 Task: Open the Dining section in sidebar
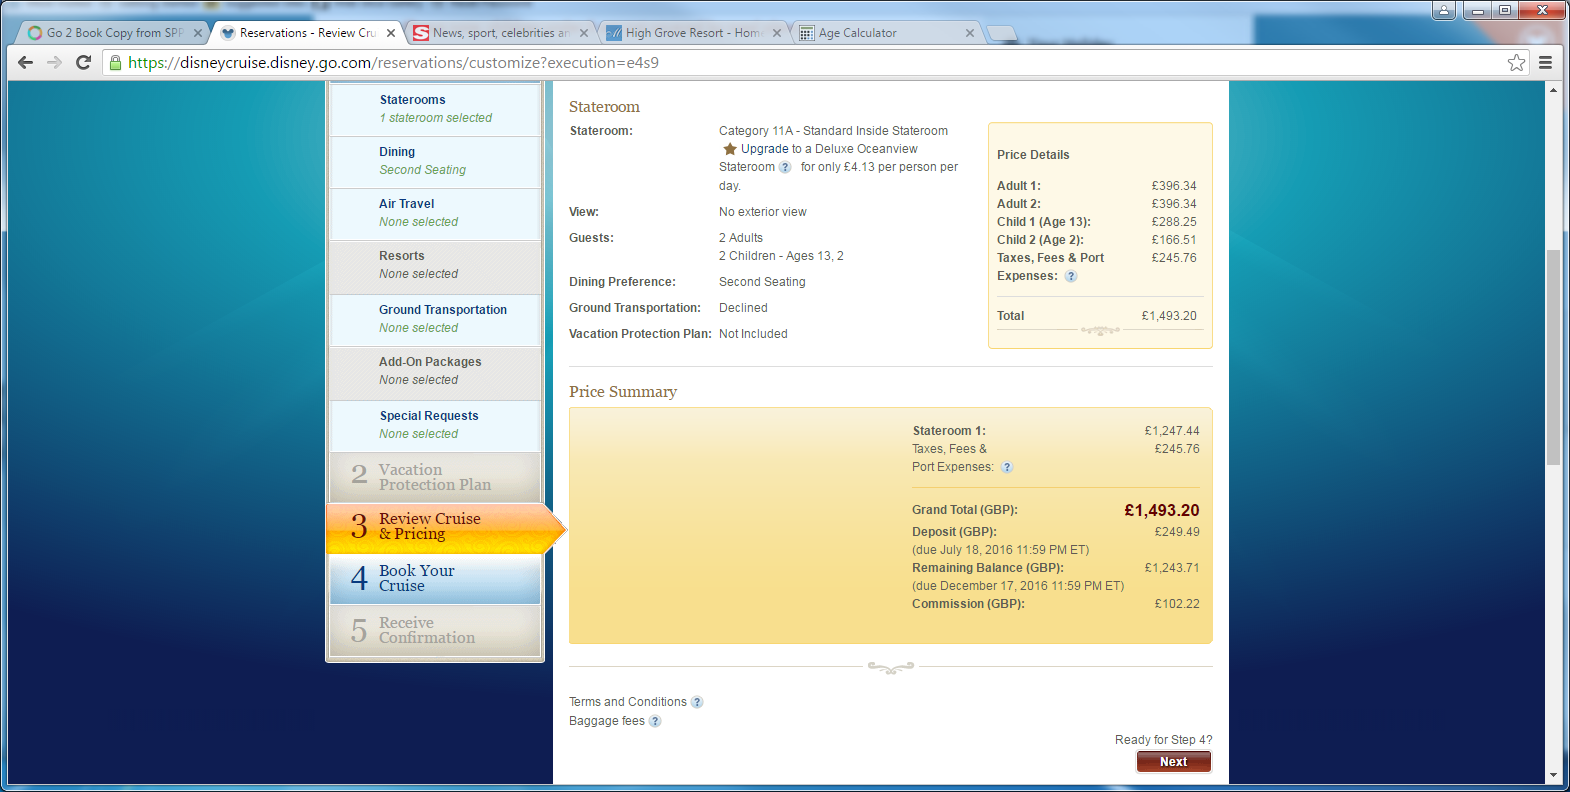pos(435,161)
